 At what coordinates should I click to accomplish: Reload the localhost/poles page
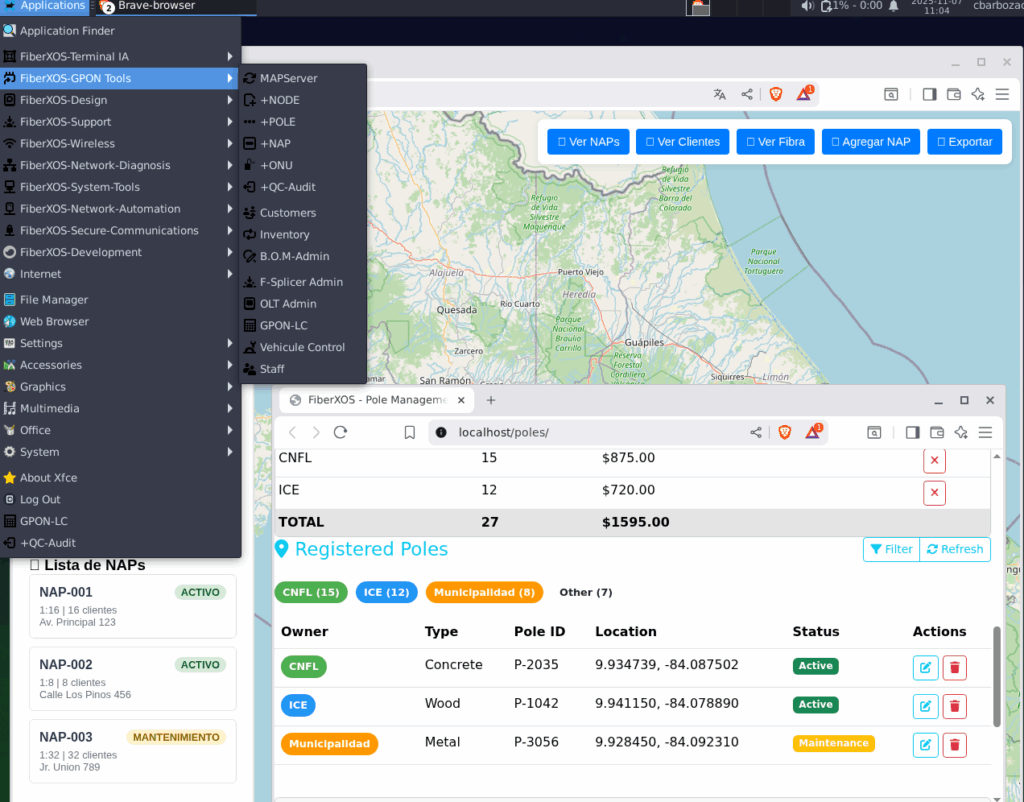340,432
